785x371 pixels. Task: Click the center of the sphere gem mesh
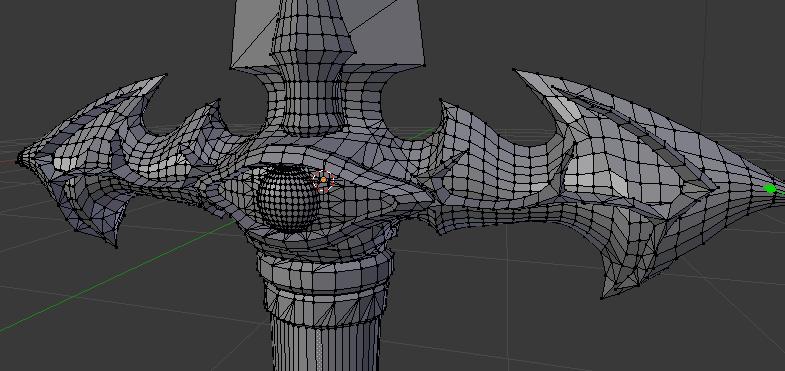point(287,198)
